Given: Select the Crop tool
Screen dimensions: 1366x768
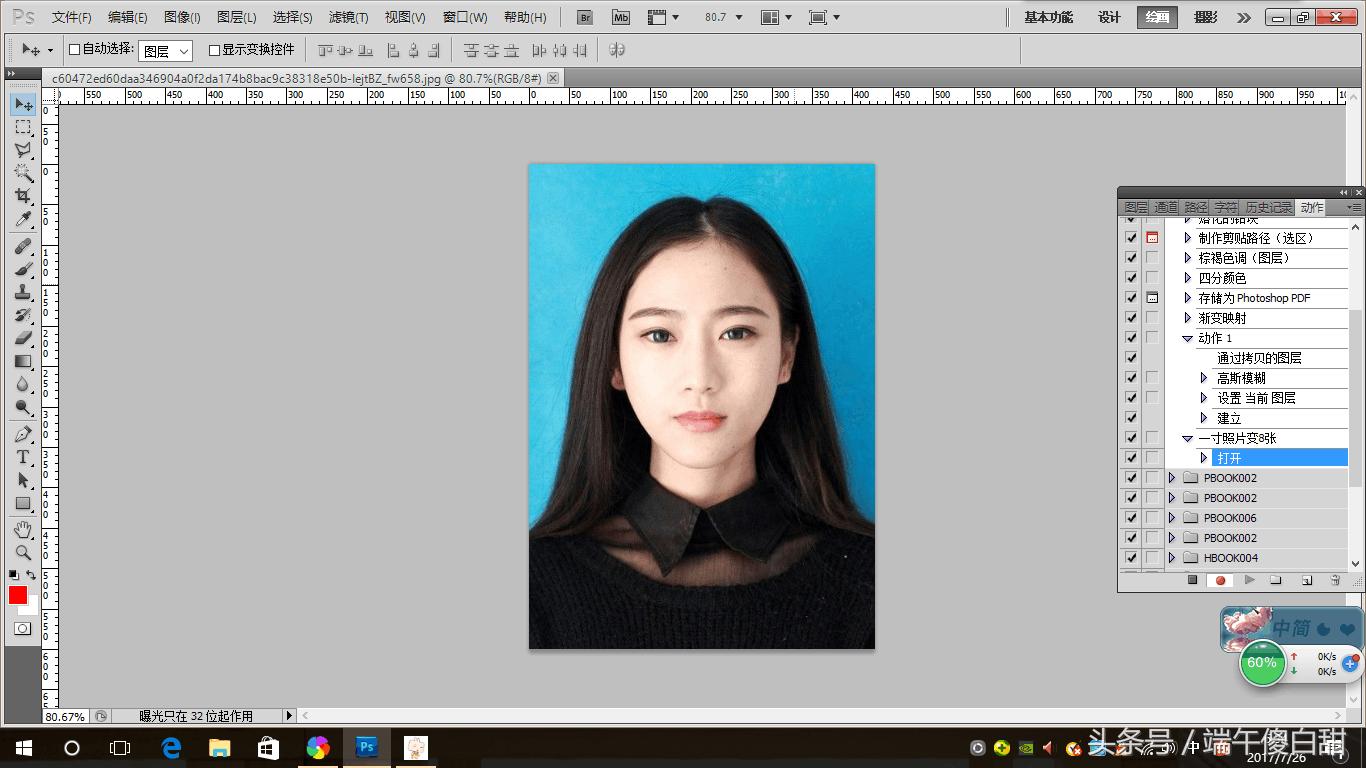Looking at the screenshot, I should (x=23, y=196).
